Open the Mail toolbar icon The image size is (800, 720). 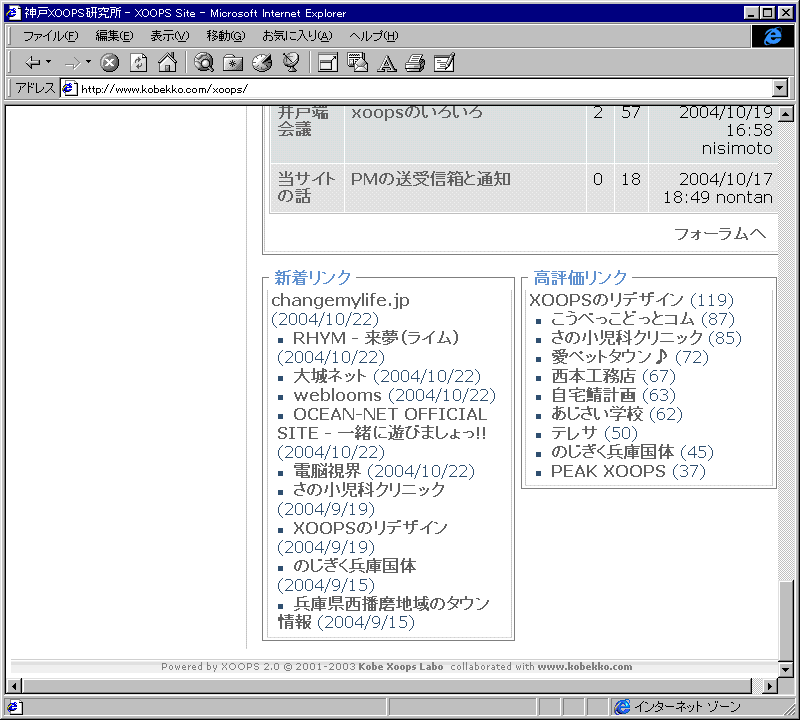tap(357, 63)
